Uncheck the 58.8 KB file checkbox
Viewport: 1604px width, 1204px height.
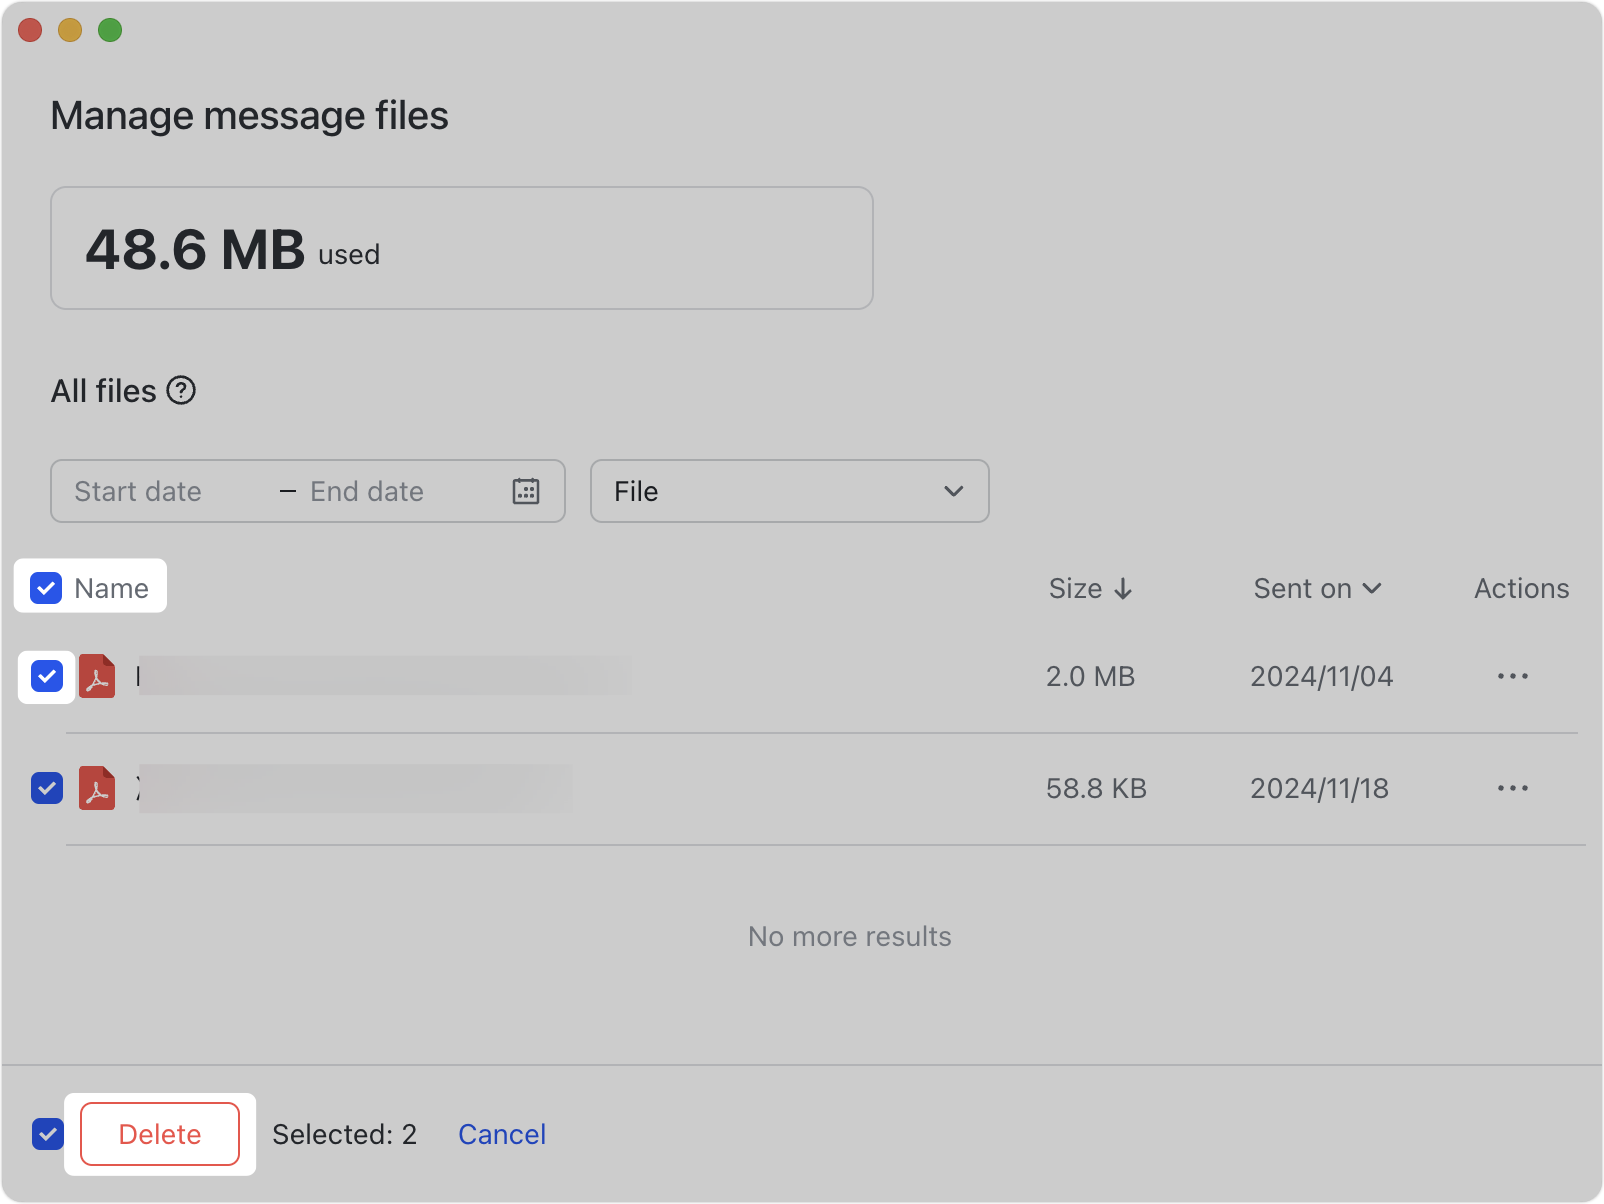coord(47,788)
